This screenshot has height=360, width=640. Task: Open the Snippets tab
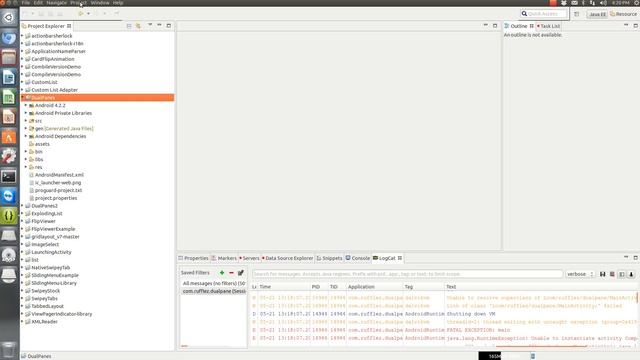[x=329, y=258]
